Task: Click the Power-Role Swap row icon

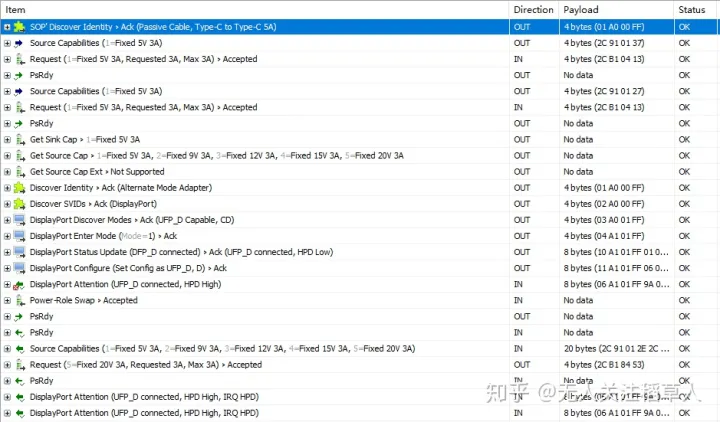Action: click(x=20, y=300)
